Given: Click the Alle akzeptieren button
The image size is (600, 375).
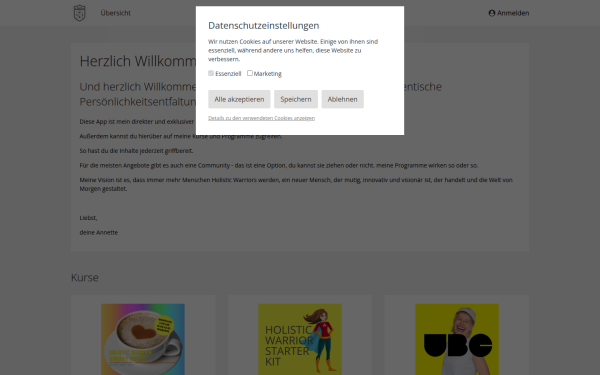Looking at the screenshot, I should (239, 99).
